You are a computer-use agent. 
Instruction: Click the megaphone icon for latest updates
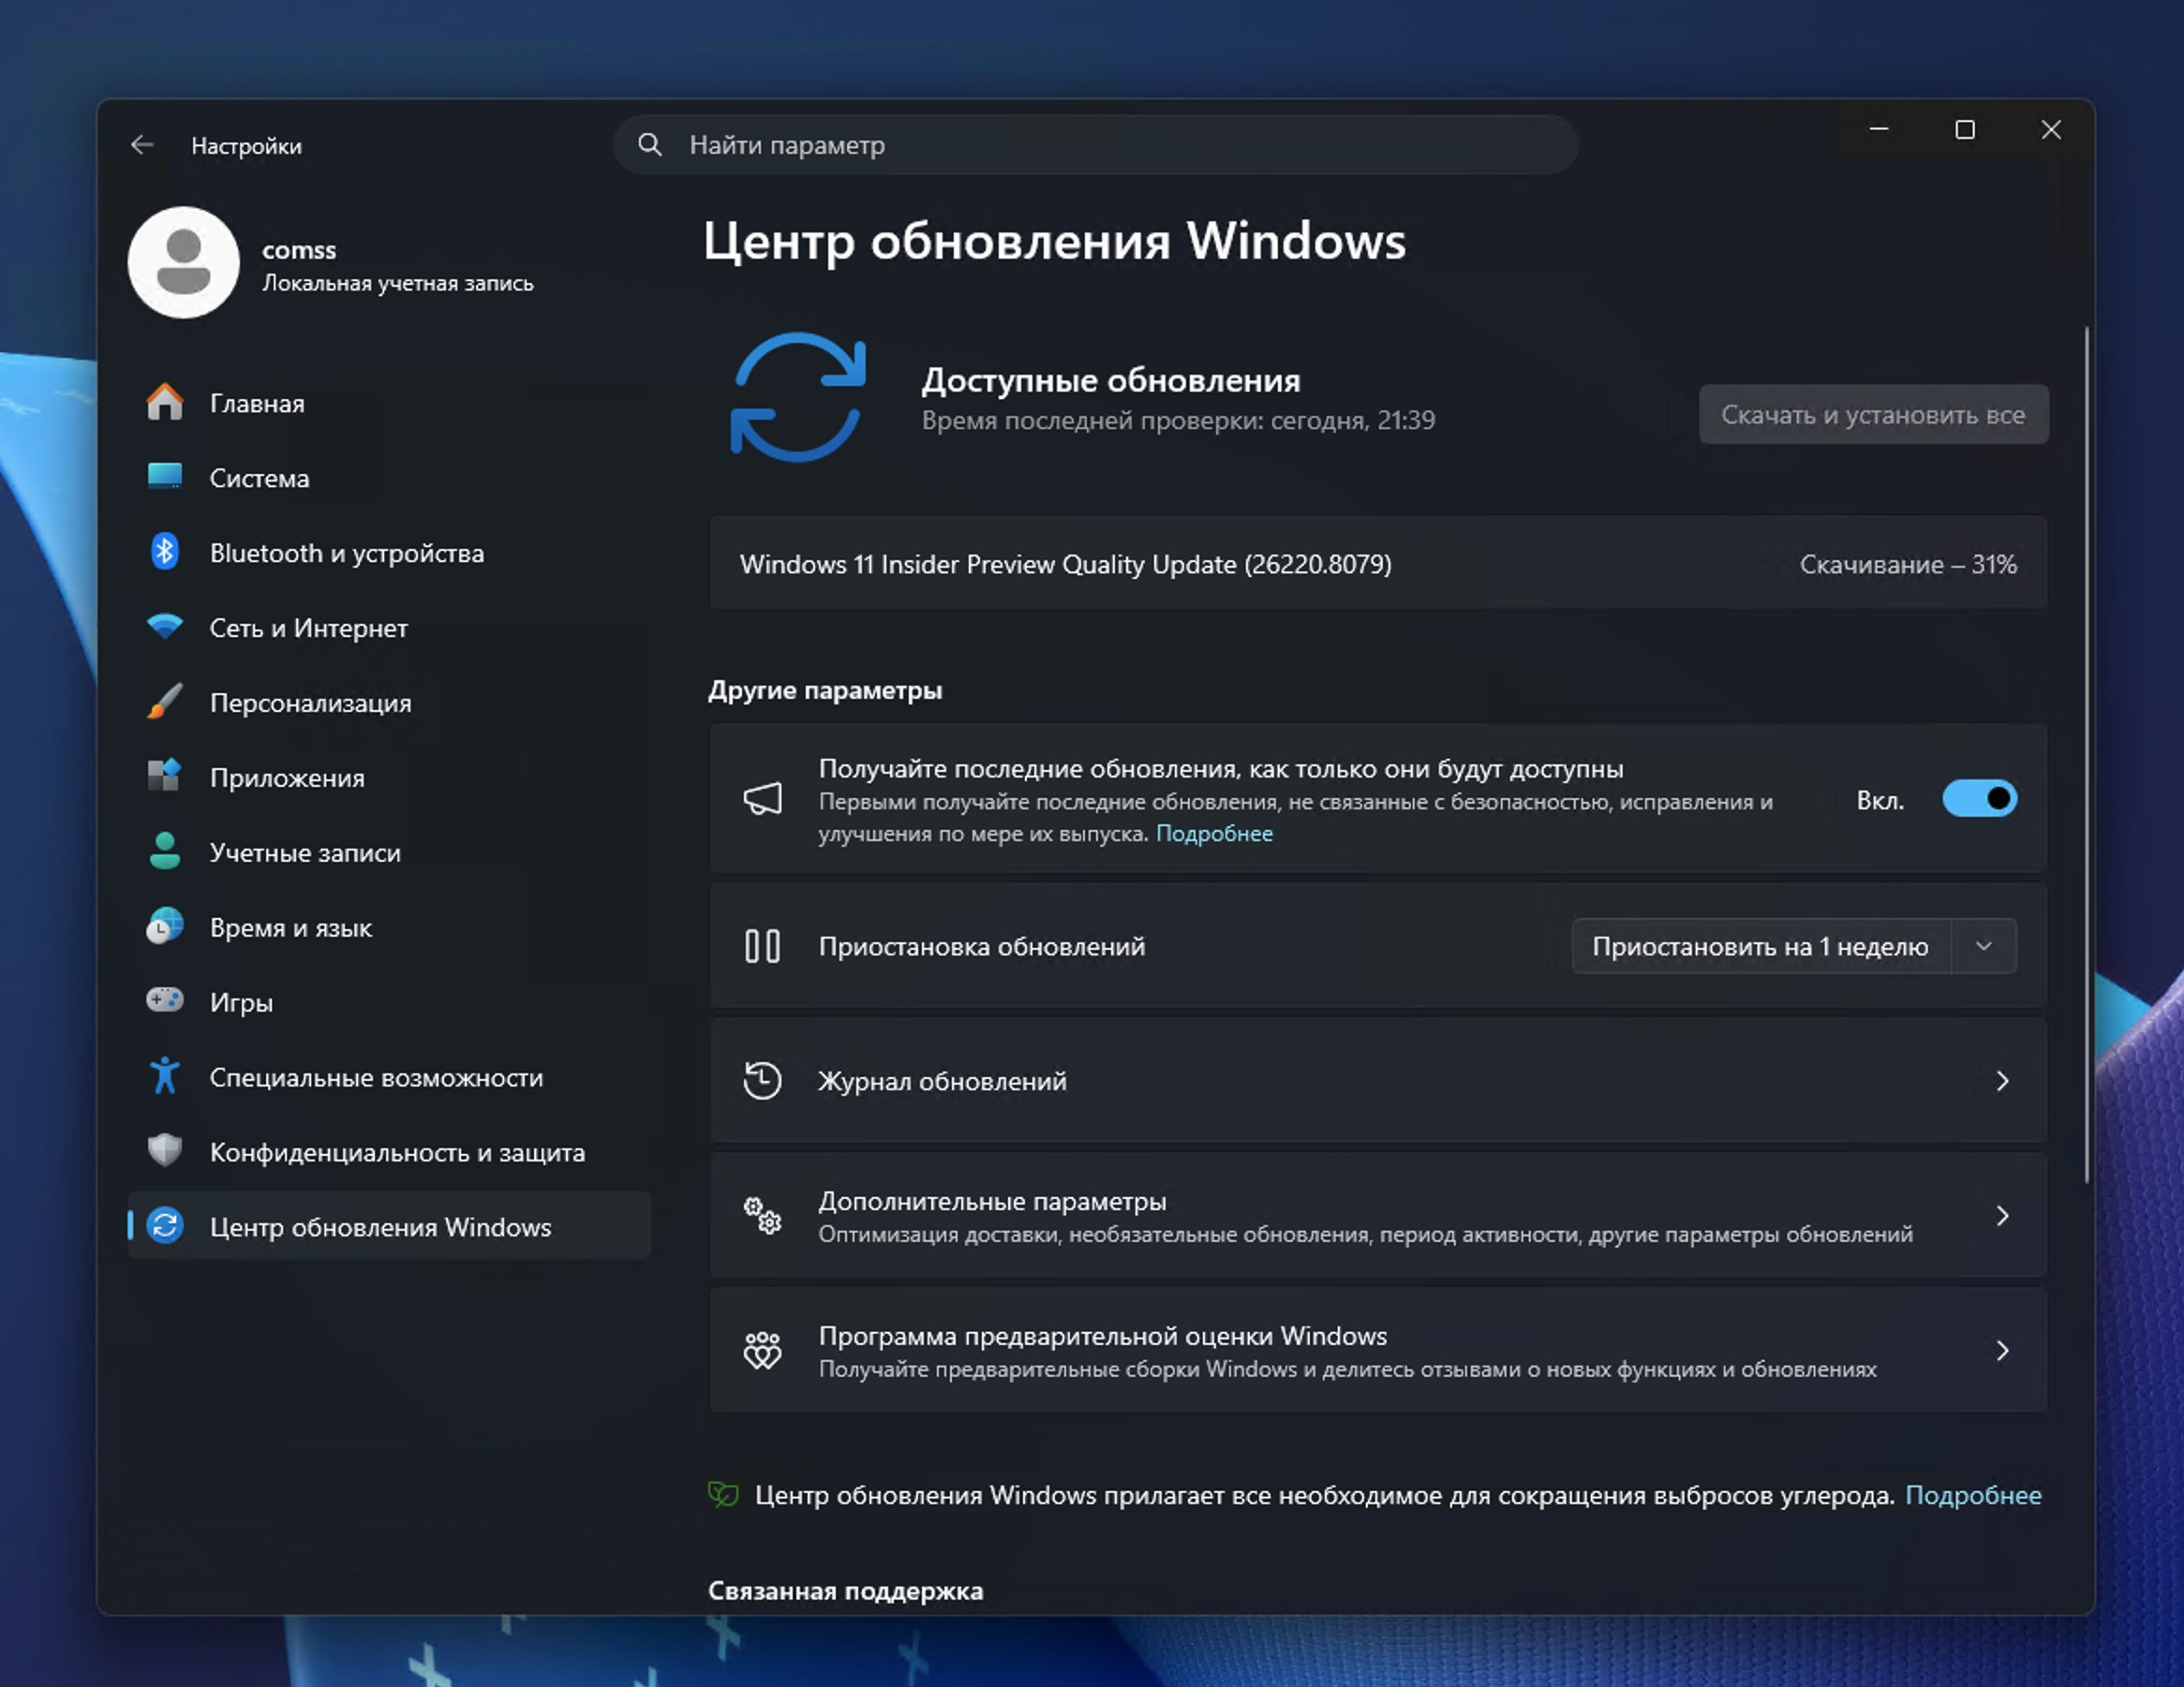point(763,799)
